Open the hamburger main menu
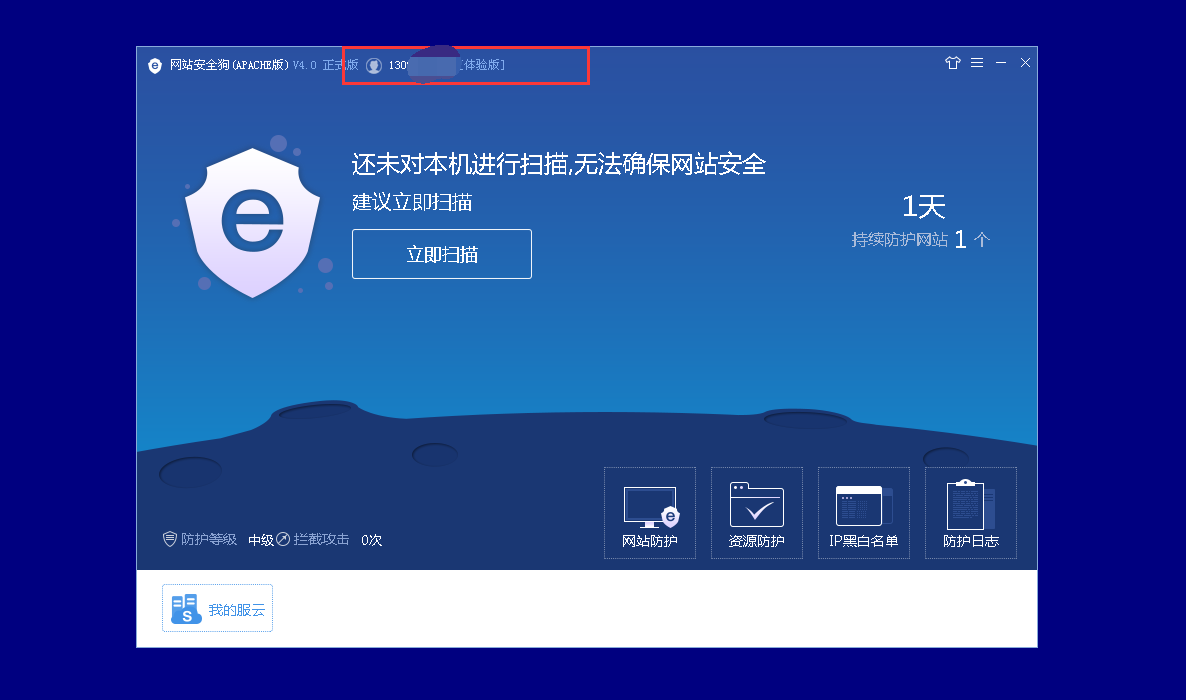 click(977, 63)
